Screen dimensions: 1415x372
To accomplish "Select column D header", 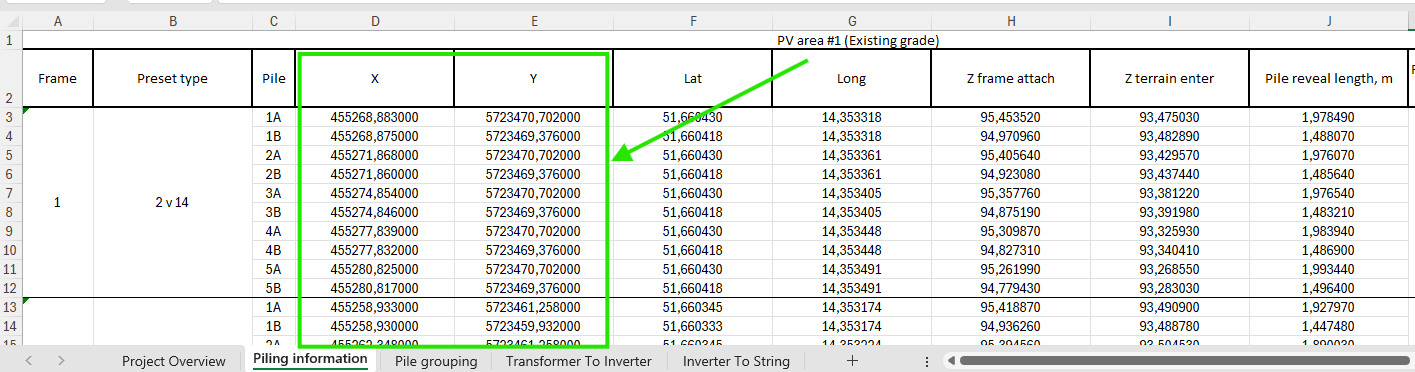I will pos(375,21).
